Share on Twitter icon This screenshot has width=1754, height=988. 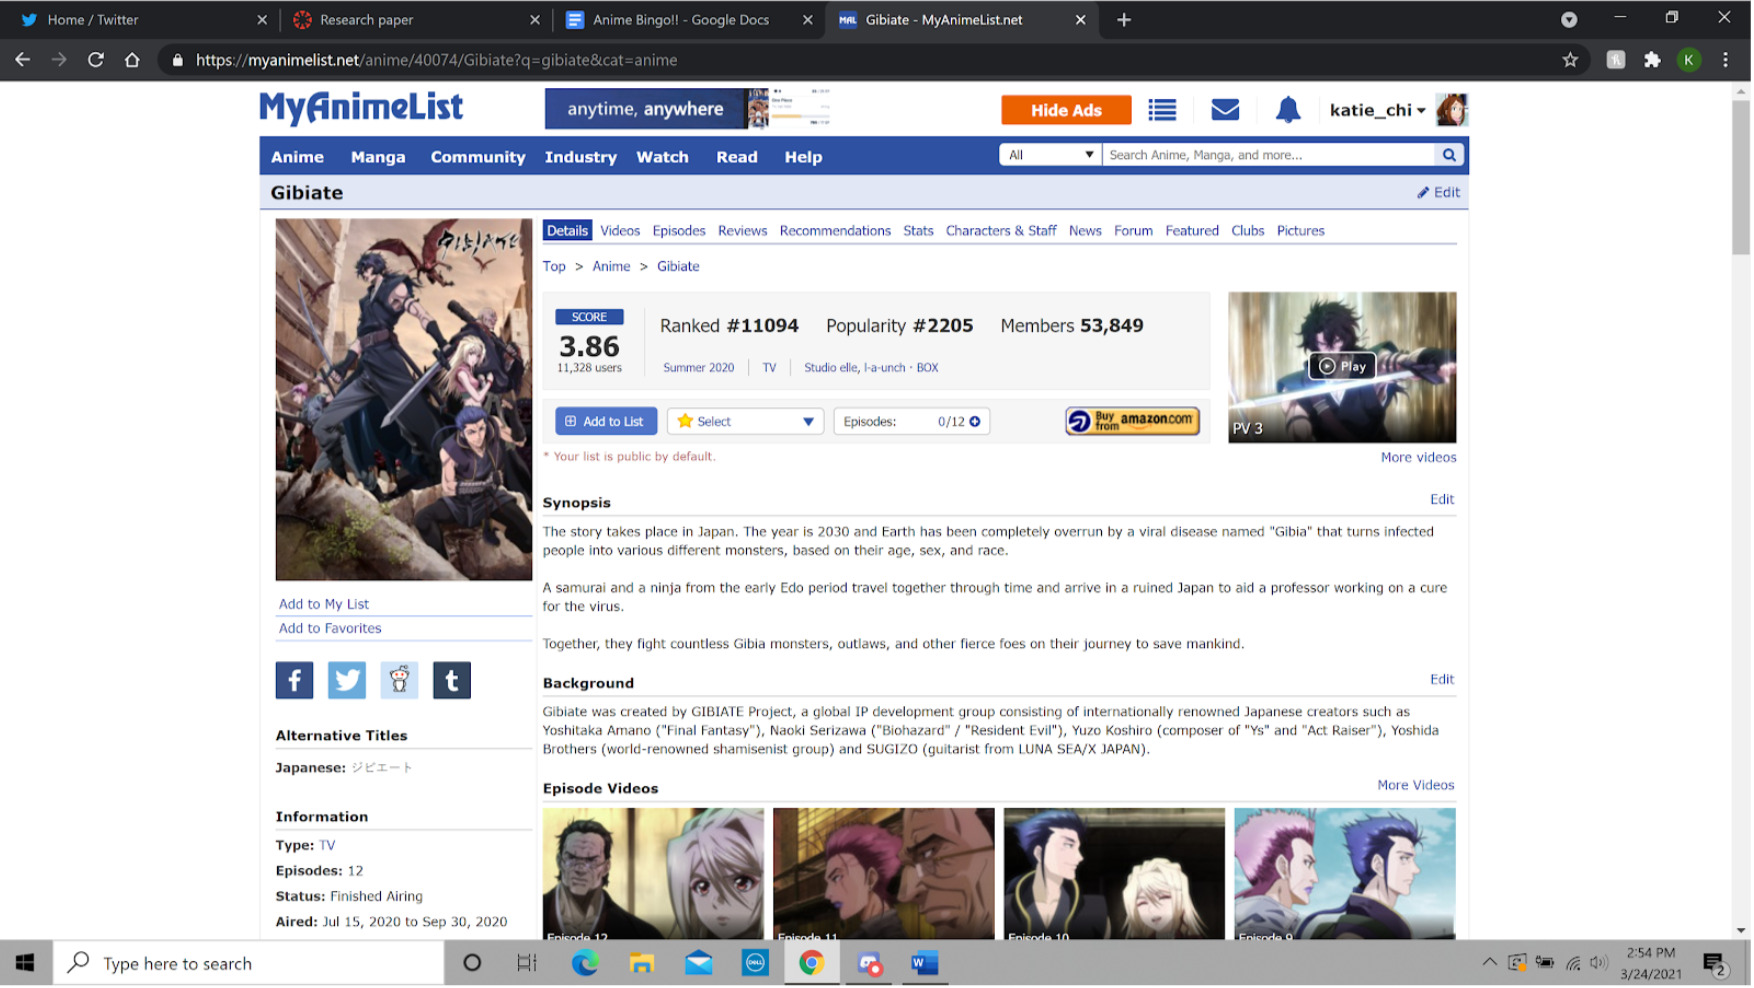347,682
